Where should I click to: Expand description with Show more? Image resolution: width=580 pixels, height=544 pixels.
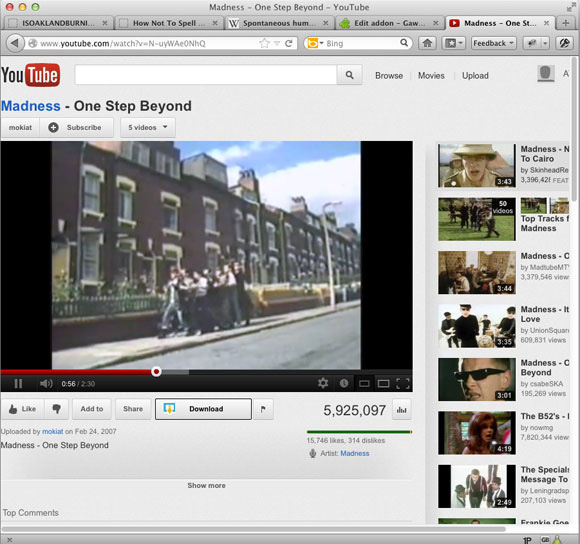[x=206, y=485]
